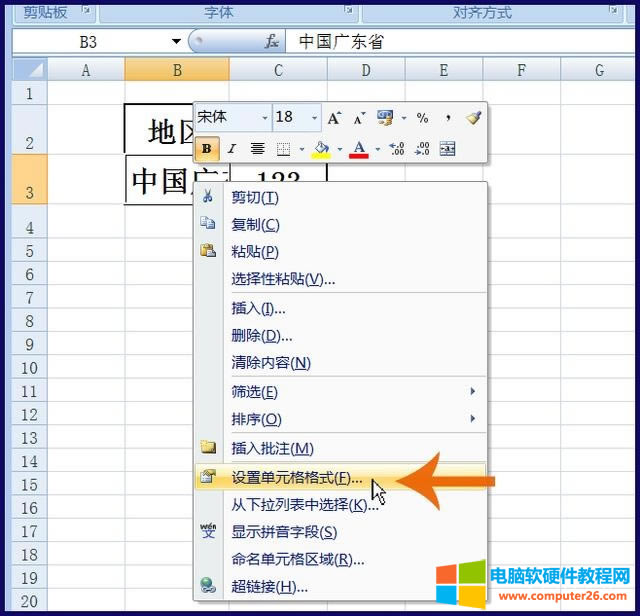Select 设置单元格格式(F) from context menu
This screenshot has height=616, width=640.
coord(297,477)
